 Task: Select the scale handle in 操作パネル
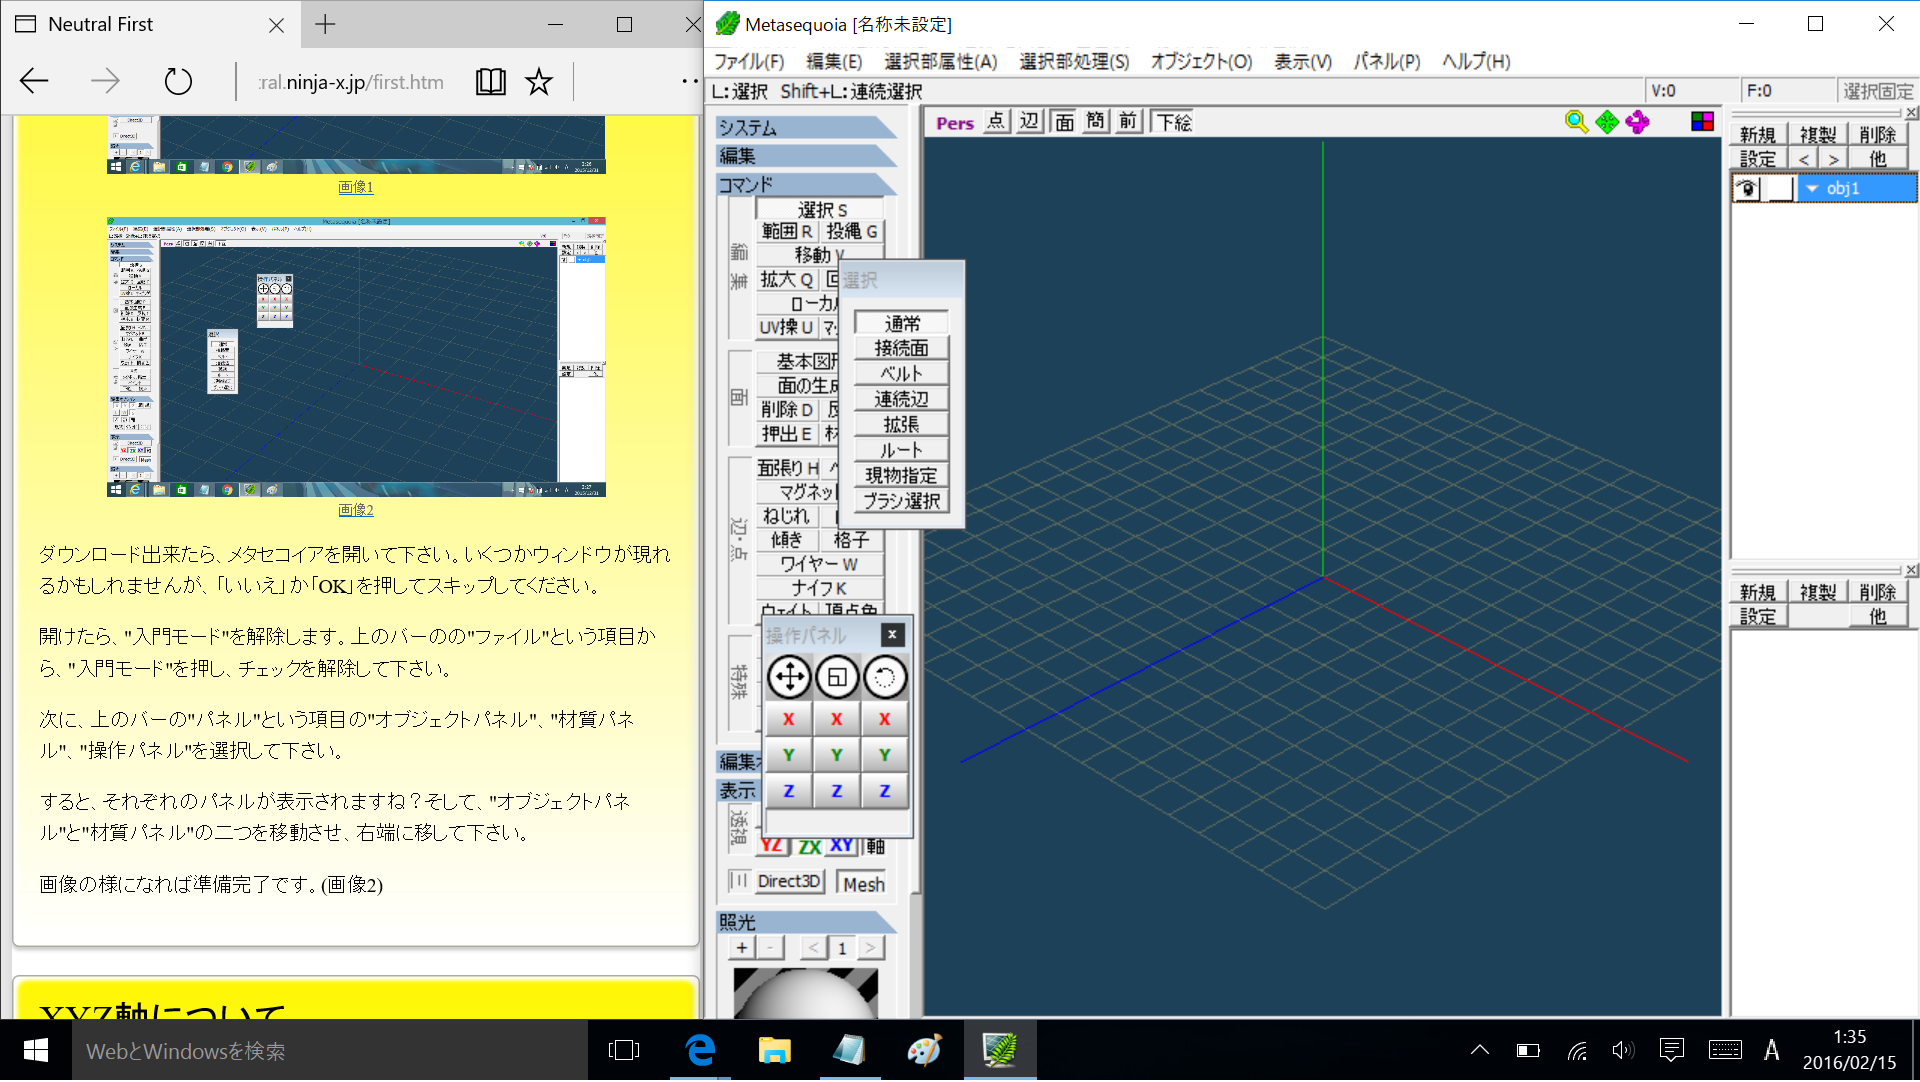(x=837, y=678)
